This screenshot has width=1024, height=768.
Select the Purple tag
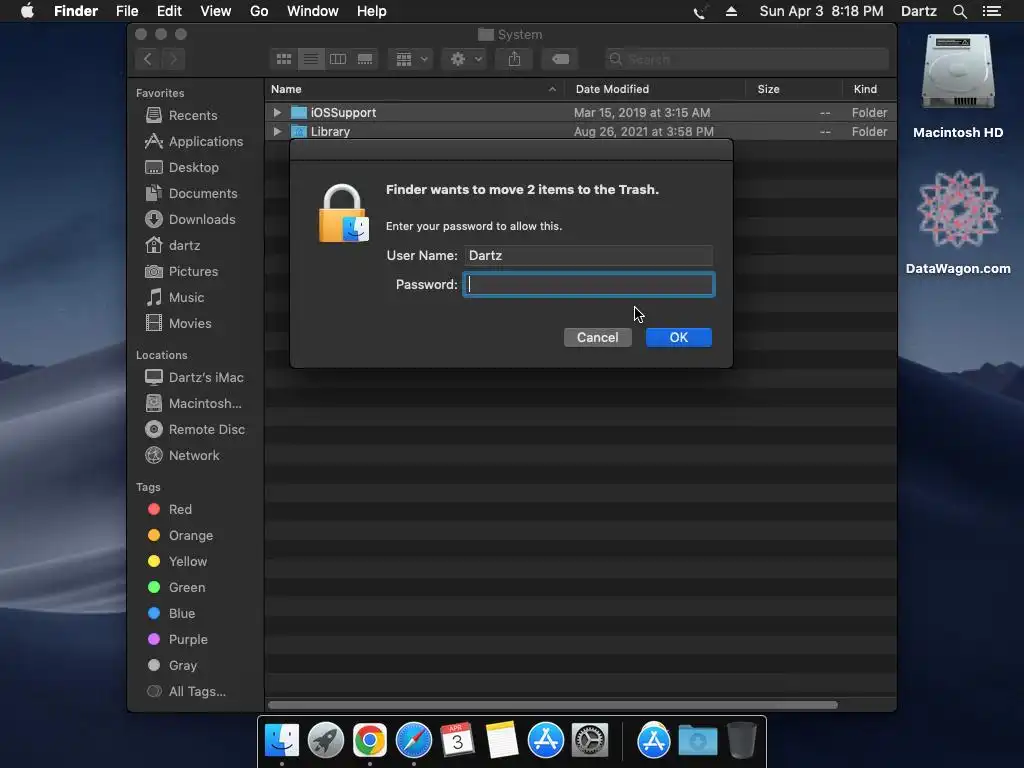178,639
